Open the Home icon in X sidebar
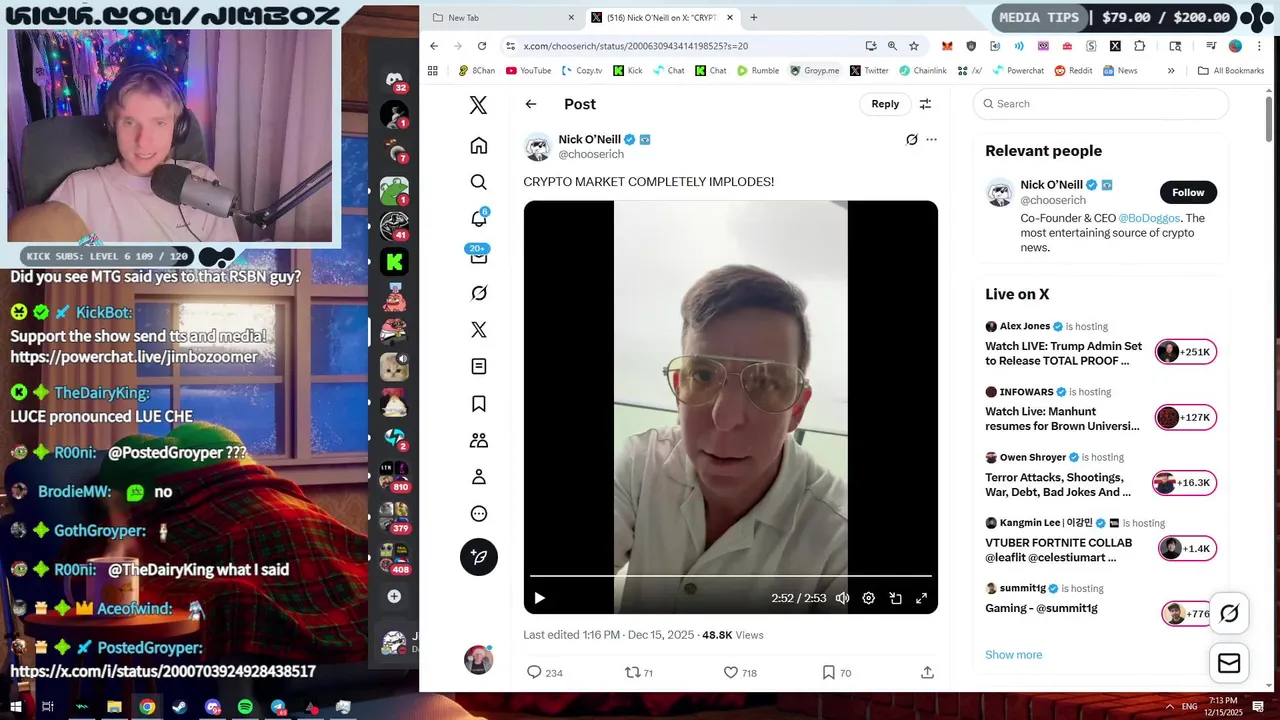1280x720 pixels. tap(479, 146)
